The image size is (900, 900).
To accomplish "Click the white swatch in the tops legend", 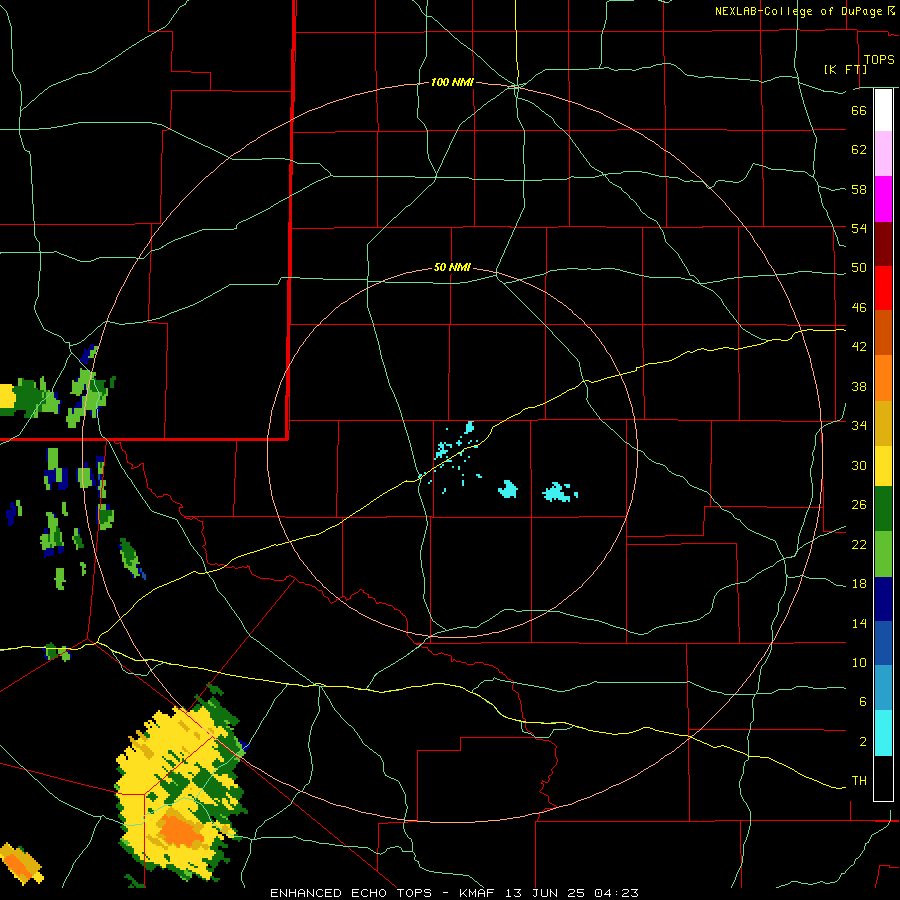I will coord(883,110).
